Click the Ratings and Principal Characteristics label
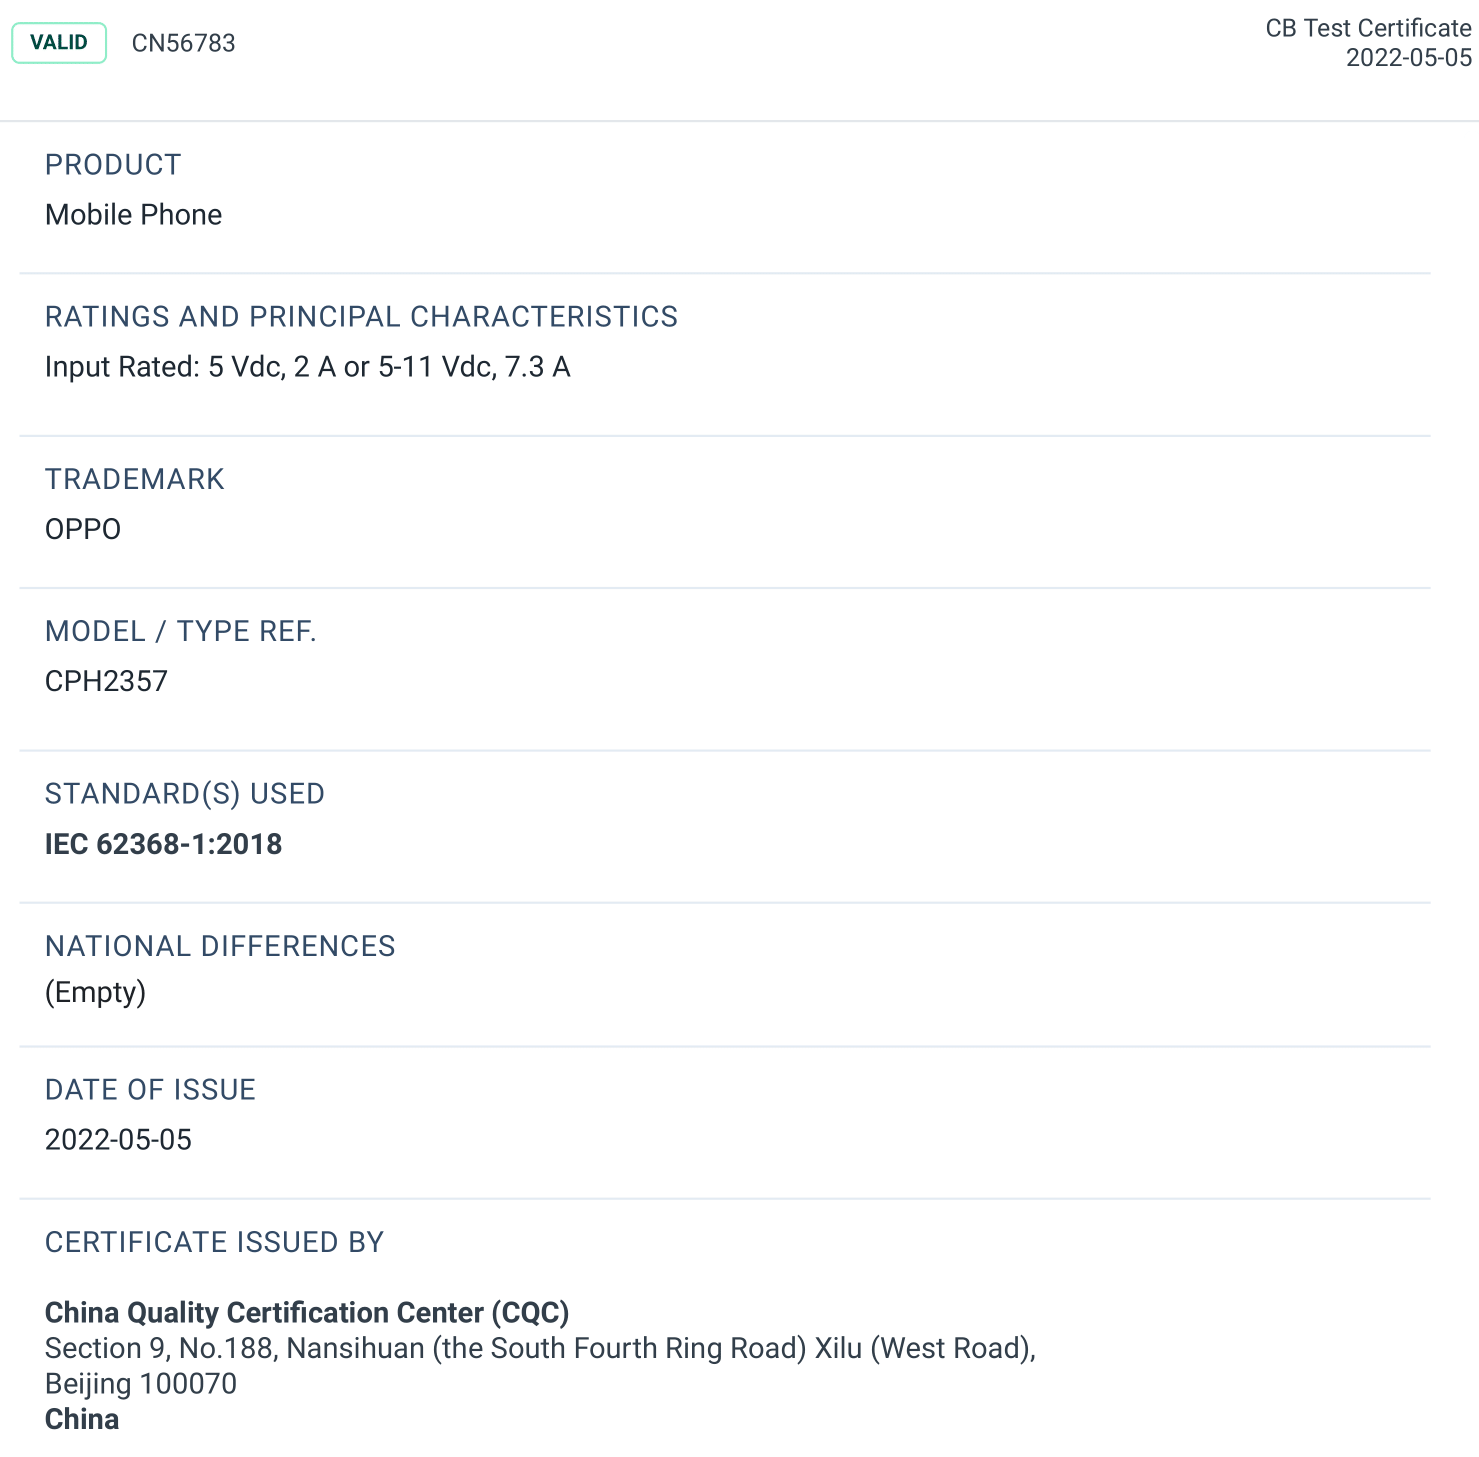 [361, 317]
